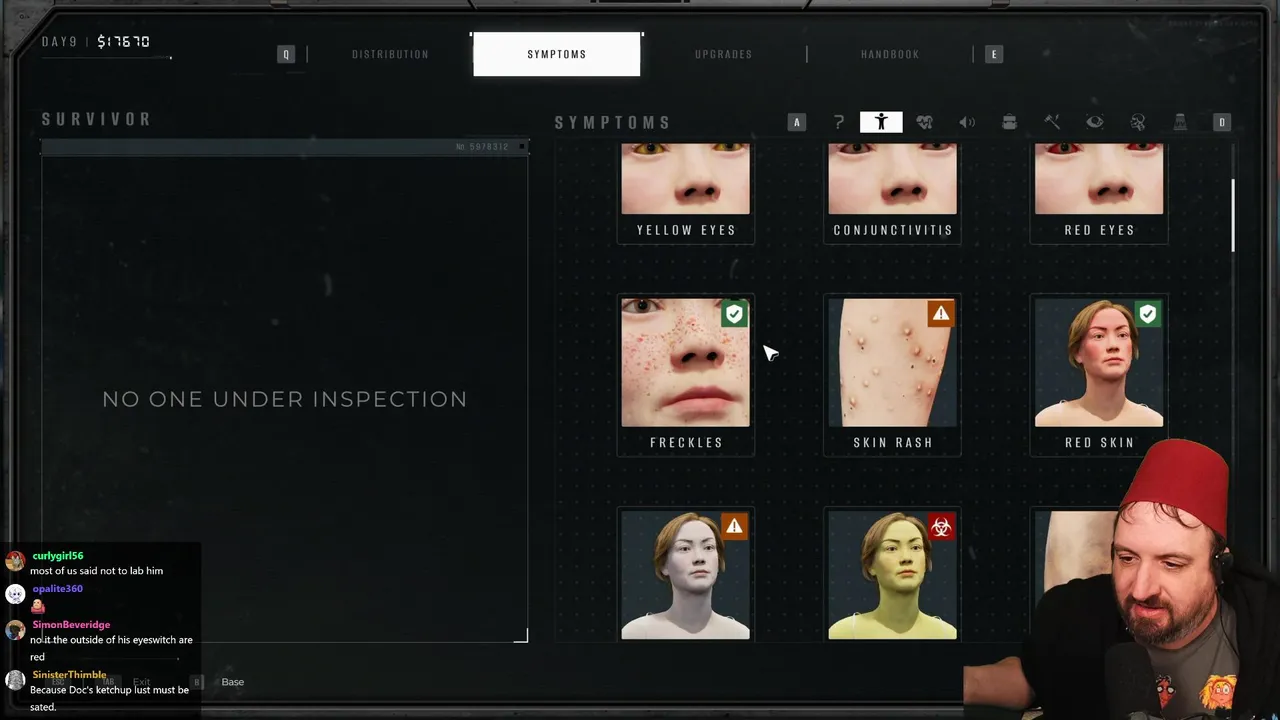Open the Distribution tab

point(390,54)
